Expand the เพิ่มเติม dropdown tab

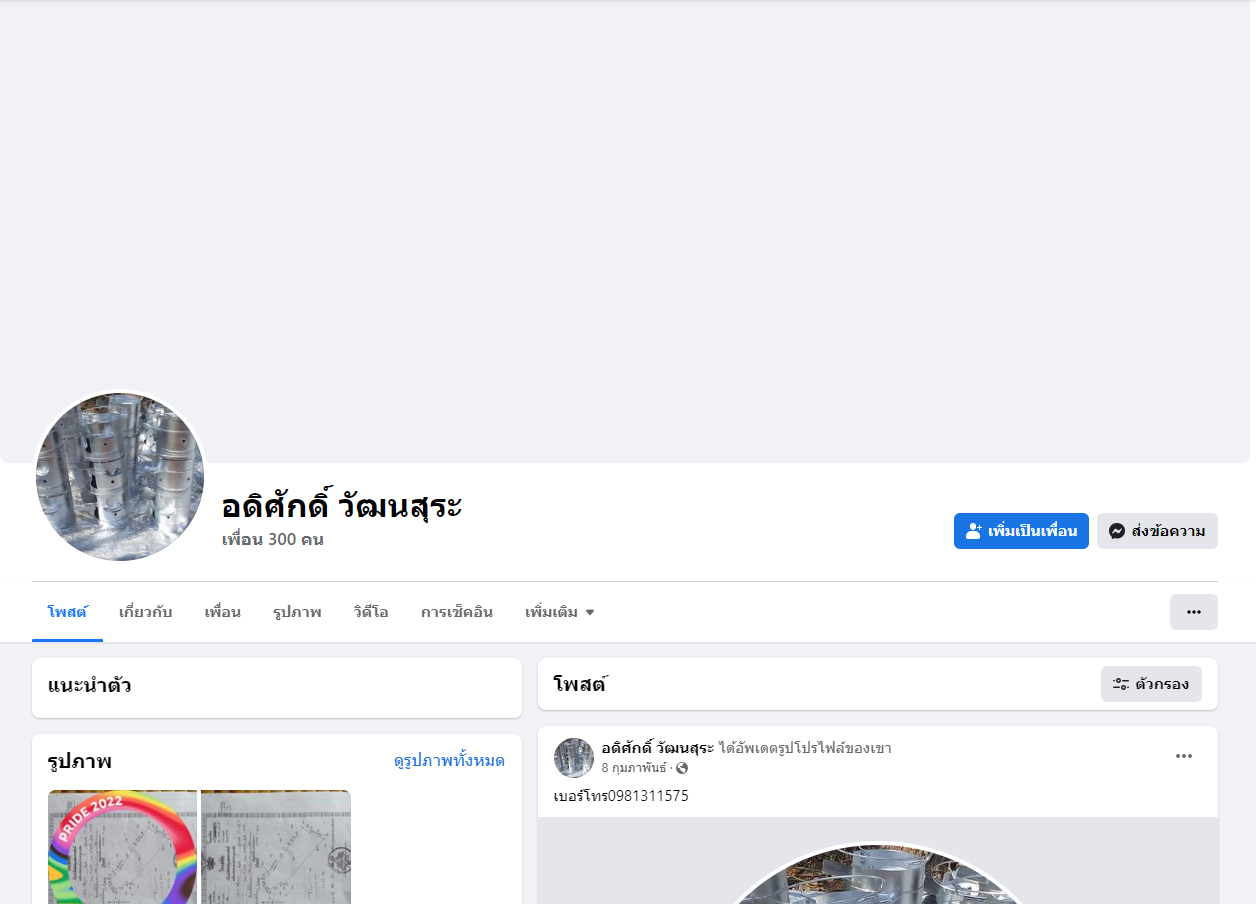560,612
